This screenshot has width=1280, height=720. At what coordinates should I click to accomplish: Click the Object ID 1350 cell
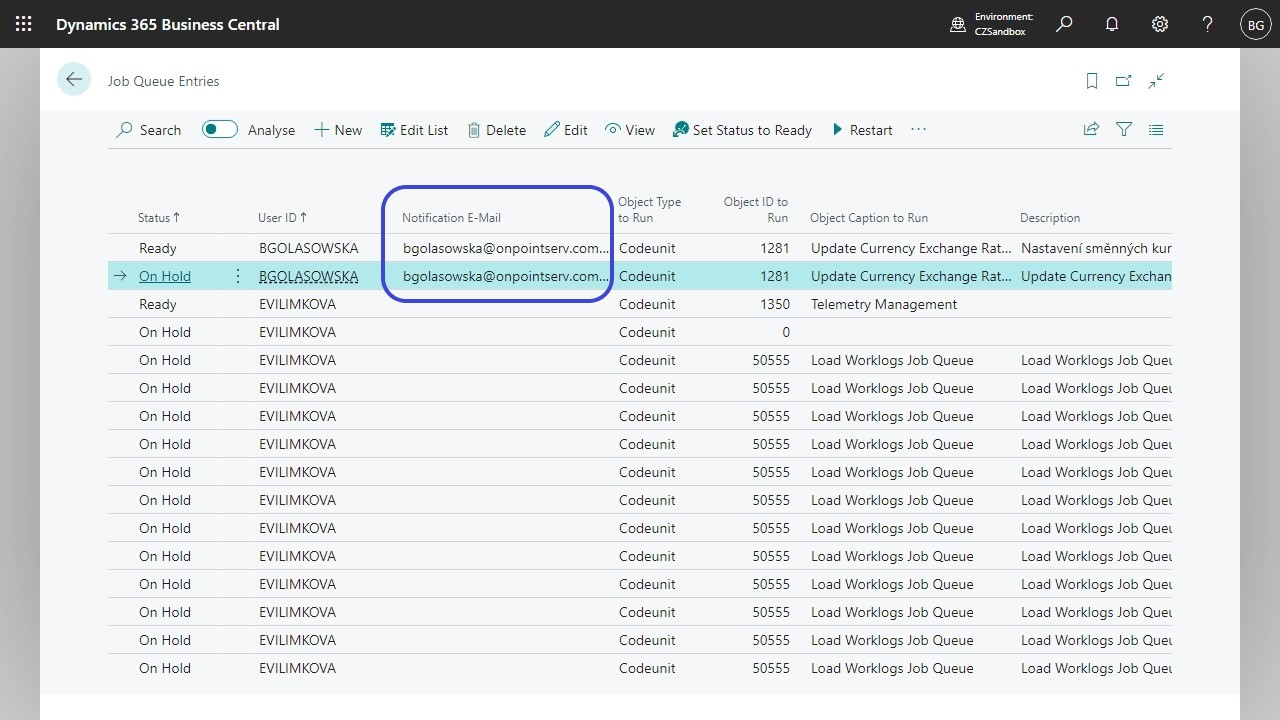(774, 304)
